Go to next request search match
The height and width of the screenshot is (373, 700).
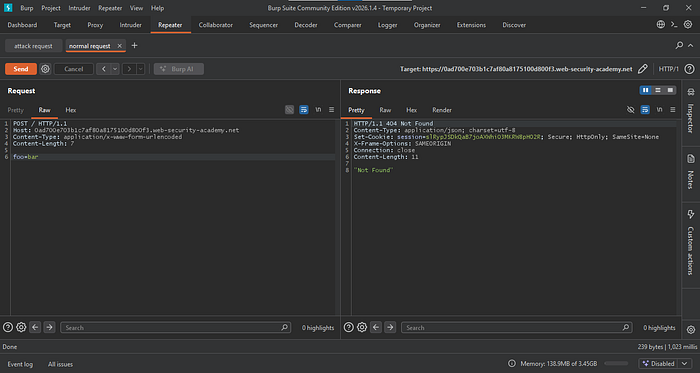[x=50, y=327]
